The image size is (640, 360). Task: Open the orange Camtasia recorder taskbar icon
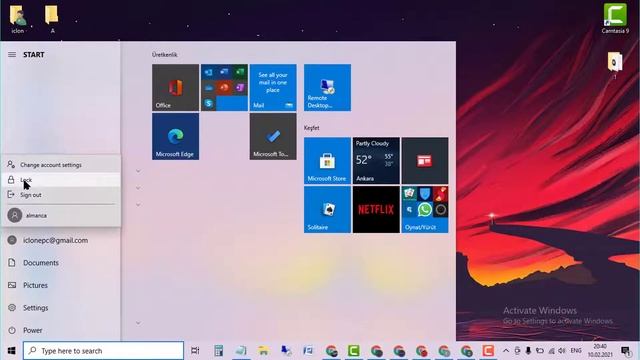click(x=488, y=351)
